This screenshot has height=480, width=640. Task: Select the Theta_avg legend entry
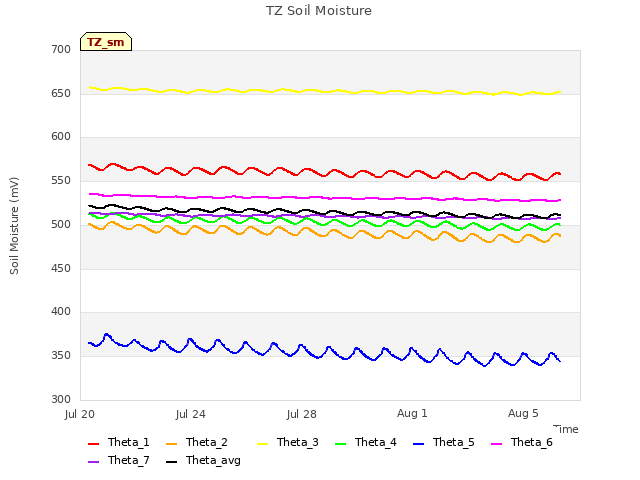(x=203, y=460)
